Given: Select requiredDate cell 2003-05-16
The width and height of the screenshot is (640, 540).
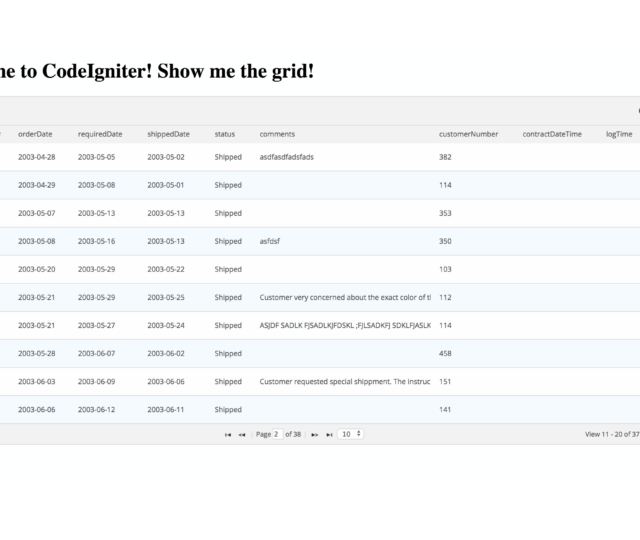Looking at the screenshot, I should (97, 241).
